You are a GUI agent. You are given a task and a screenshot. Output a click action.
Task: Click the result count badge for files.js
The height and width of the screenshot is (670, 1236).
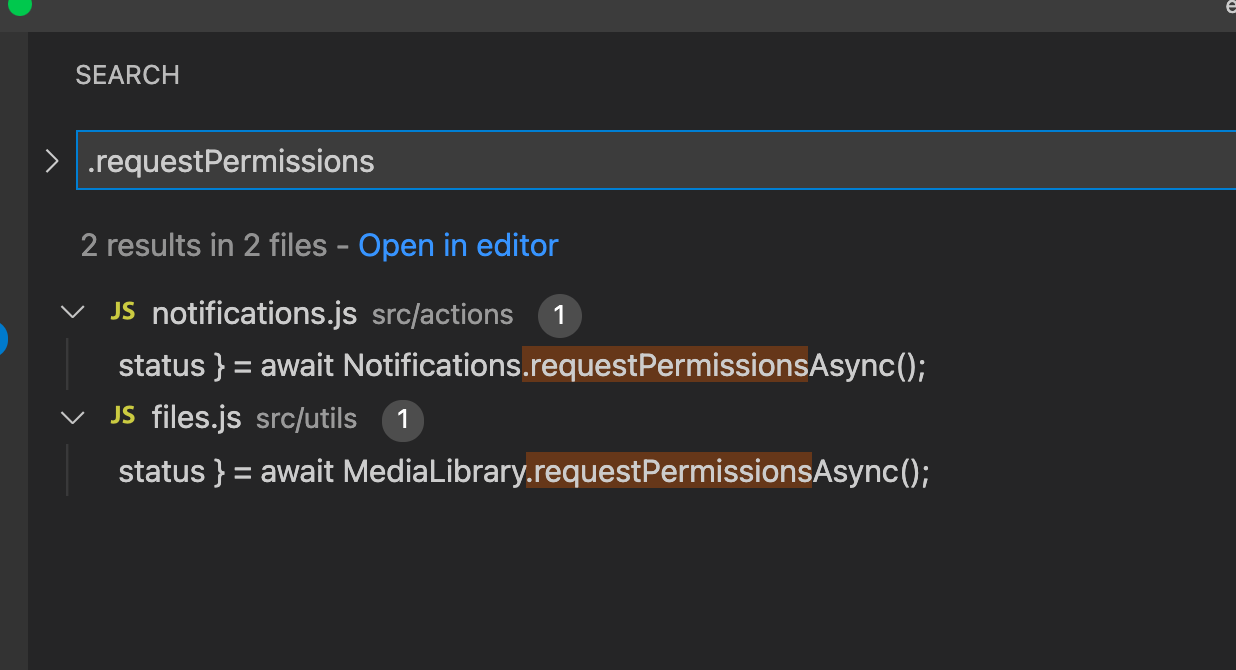pyautogui.click(x=403, y=420)
